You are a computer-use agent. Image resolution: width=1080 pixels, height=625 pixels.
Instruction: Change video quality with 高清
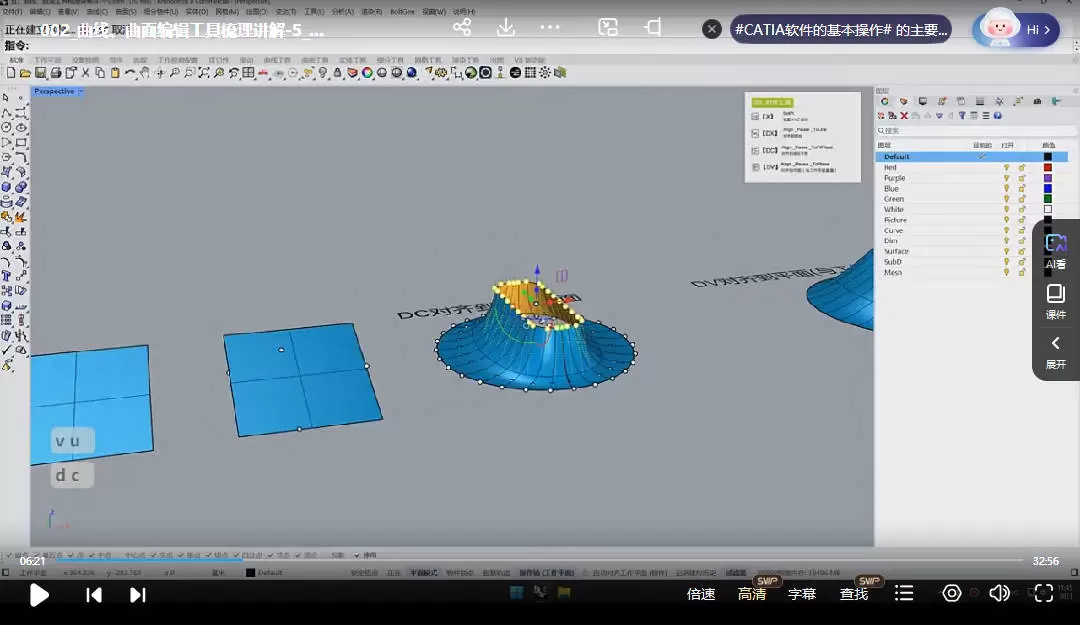(751, 594)
